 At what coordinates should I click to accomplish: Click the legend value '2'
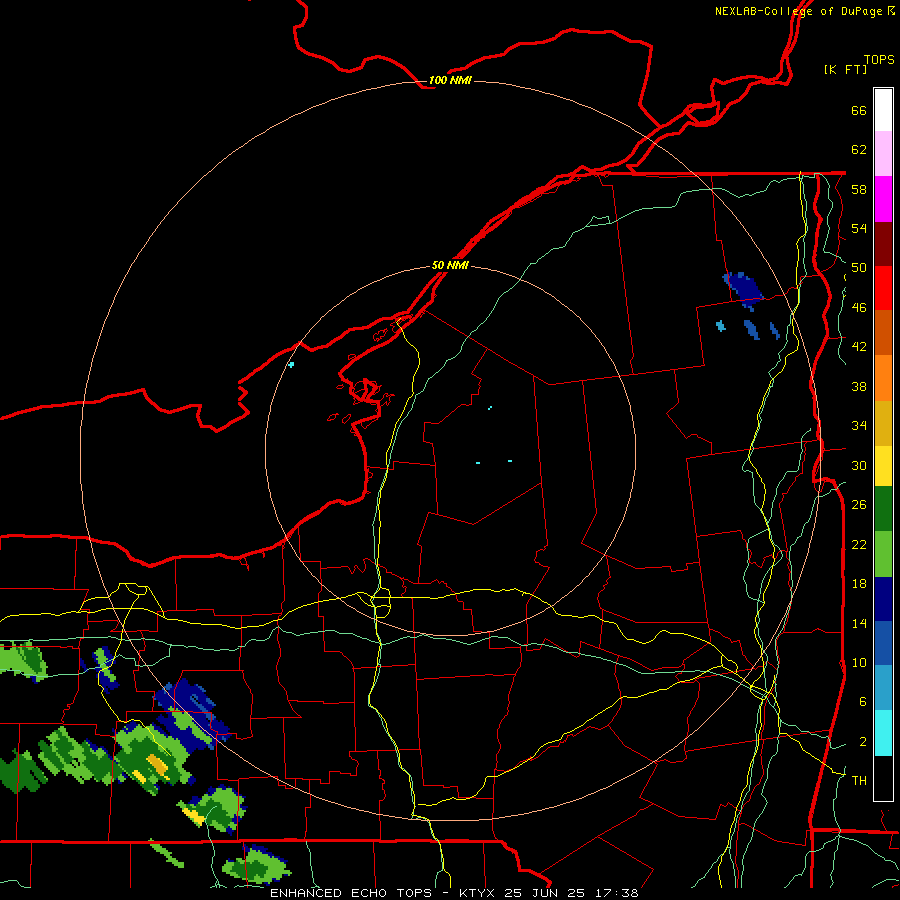click(x=862, y=741)
